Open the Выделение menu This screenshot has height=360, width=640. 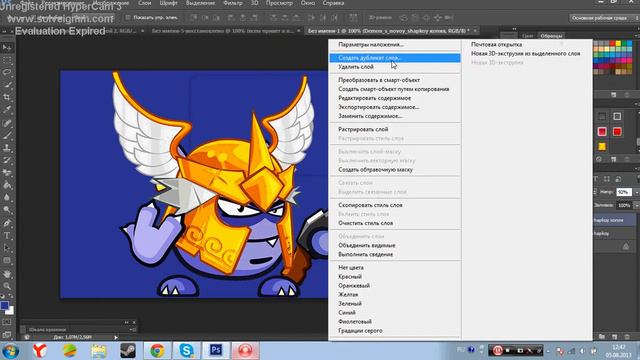200,3
